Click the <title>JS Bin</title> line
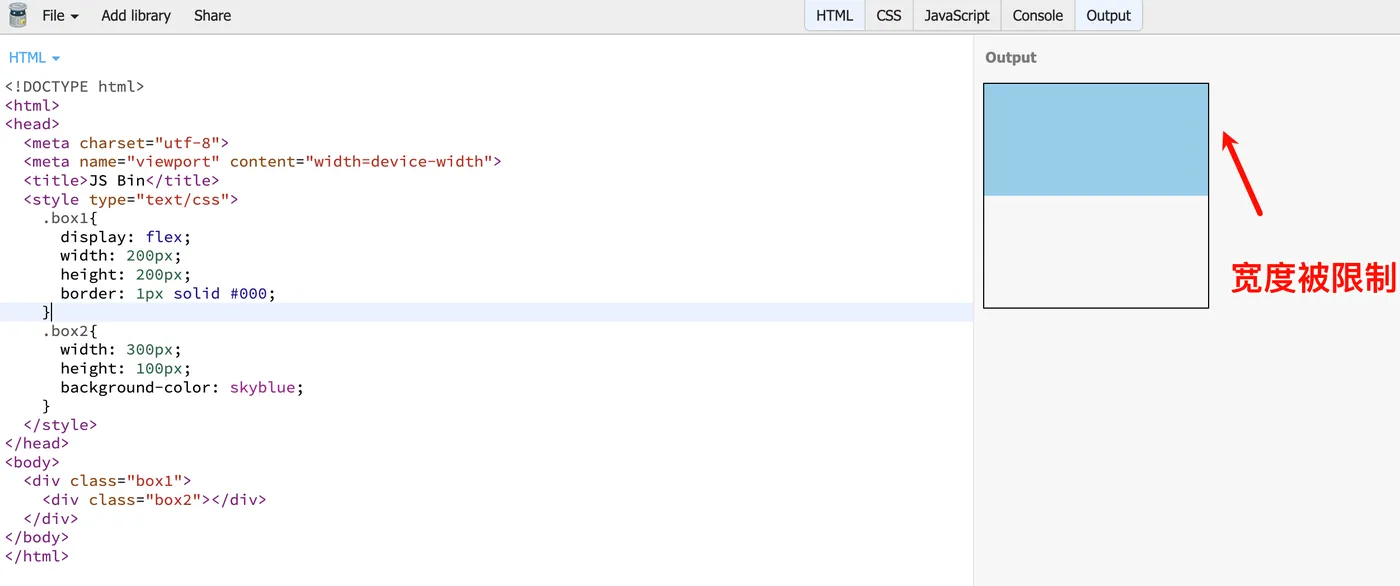This screenshot has height=586, width=1400. pos(121,181)
